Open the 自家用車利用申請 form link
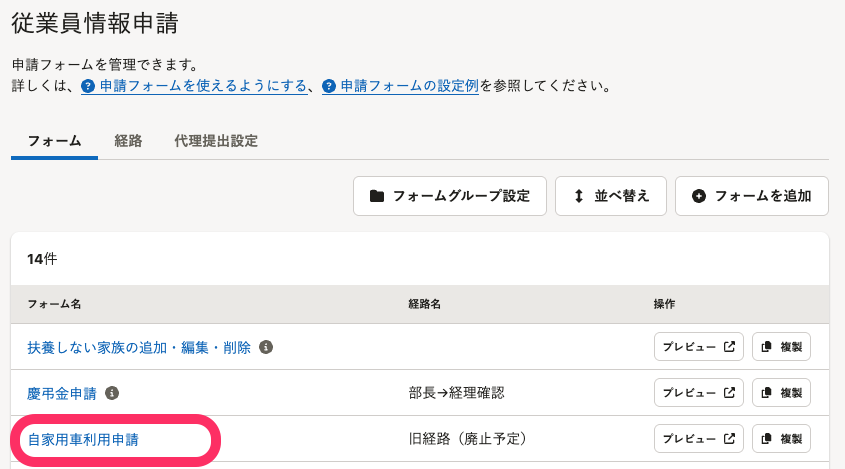Viewport: 845px width, 469px height. click(83, 439)
